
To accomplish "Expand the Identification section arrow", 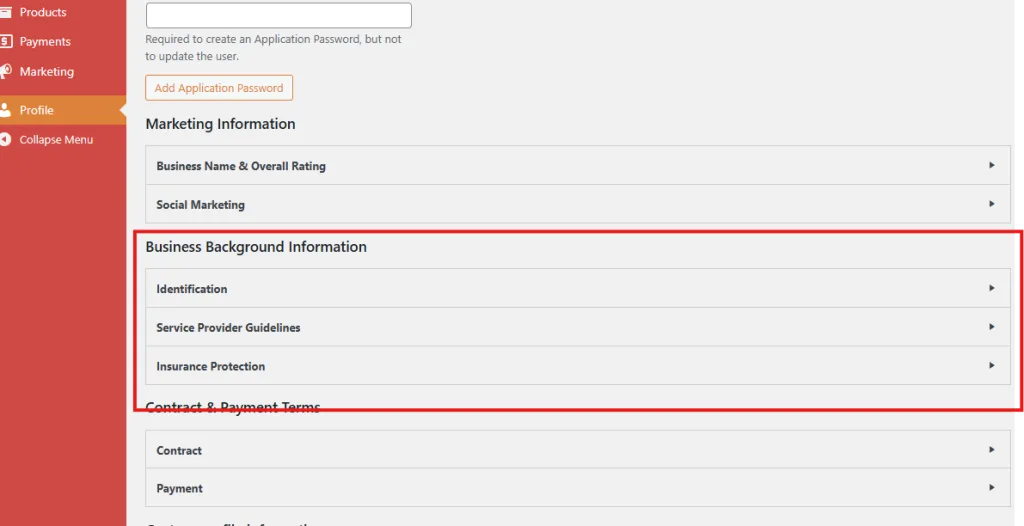I will (991, 288).
